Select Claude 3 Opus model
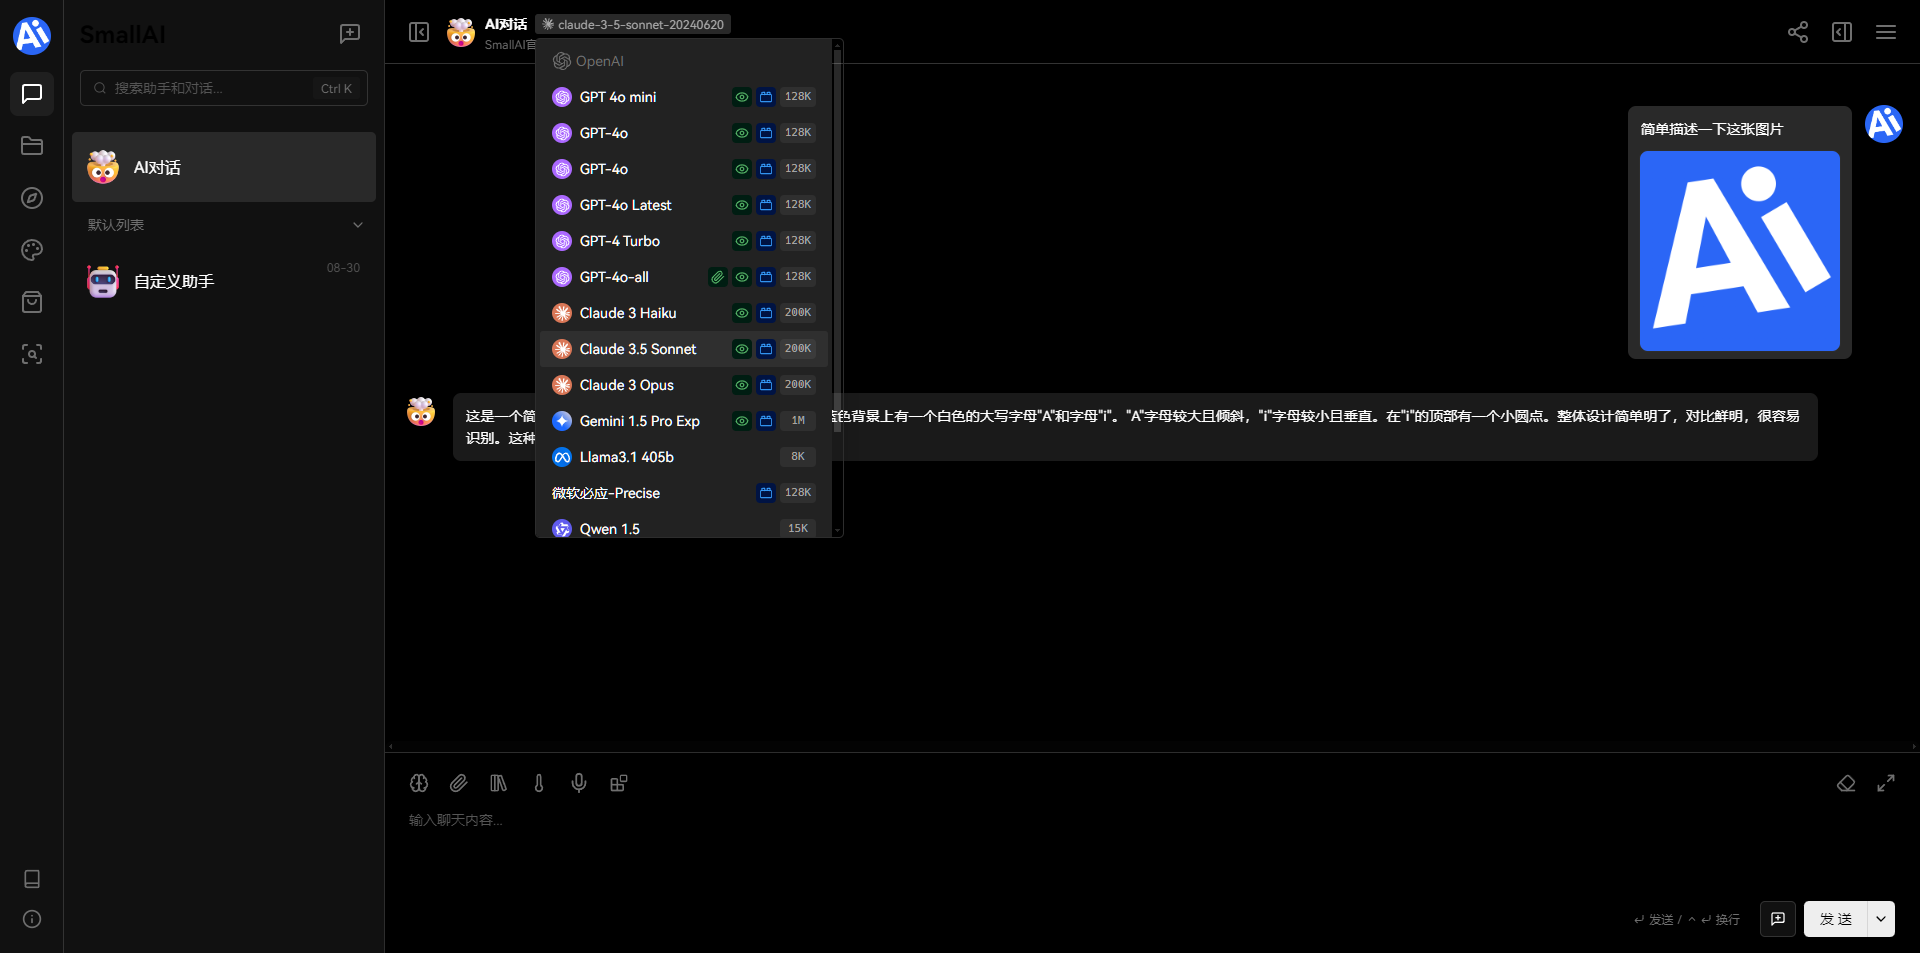 684,385
